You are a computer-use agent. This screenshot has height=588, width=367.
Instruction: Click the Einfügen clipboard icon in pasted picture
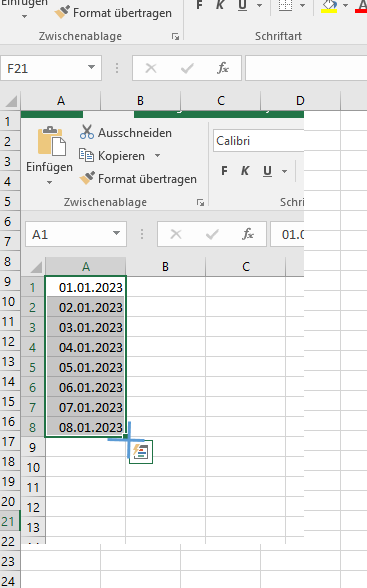(51, 141)
